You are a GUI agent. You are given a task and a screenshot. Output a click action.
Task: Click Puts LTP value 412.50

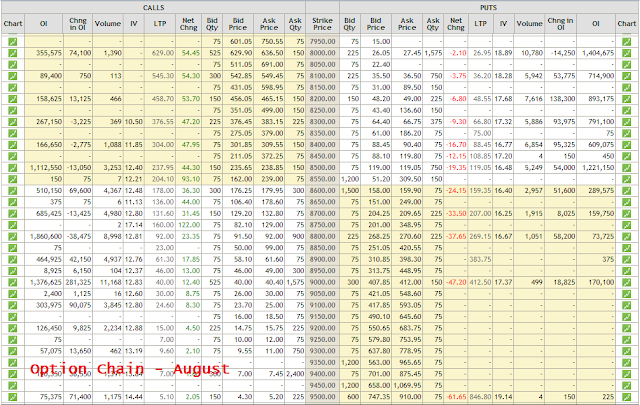480,282
